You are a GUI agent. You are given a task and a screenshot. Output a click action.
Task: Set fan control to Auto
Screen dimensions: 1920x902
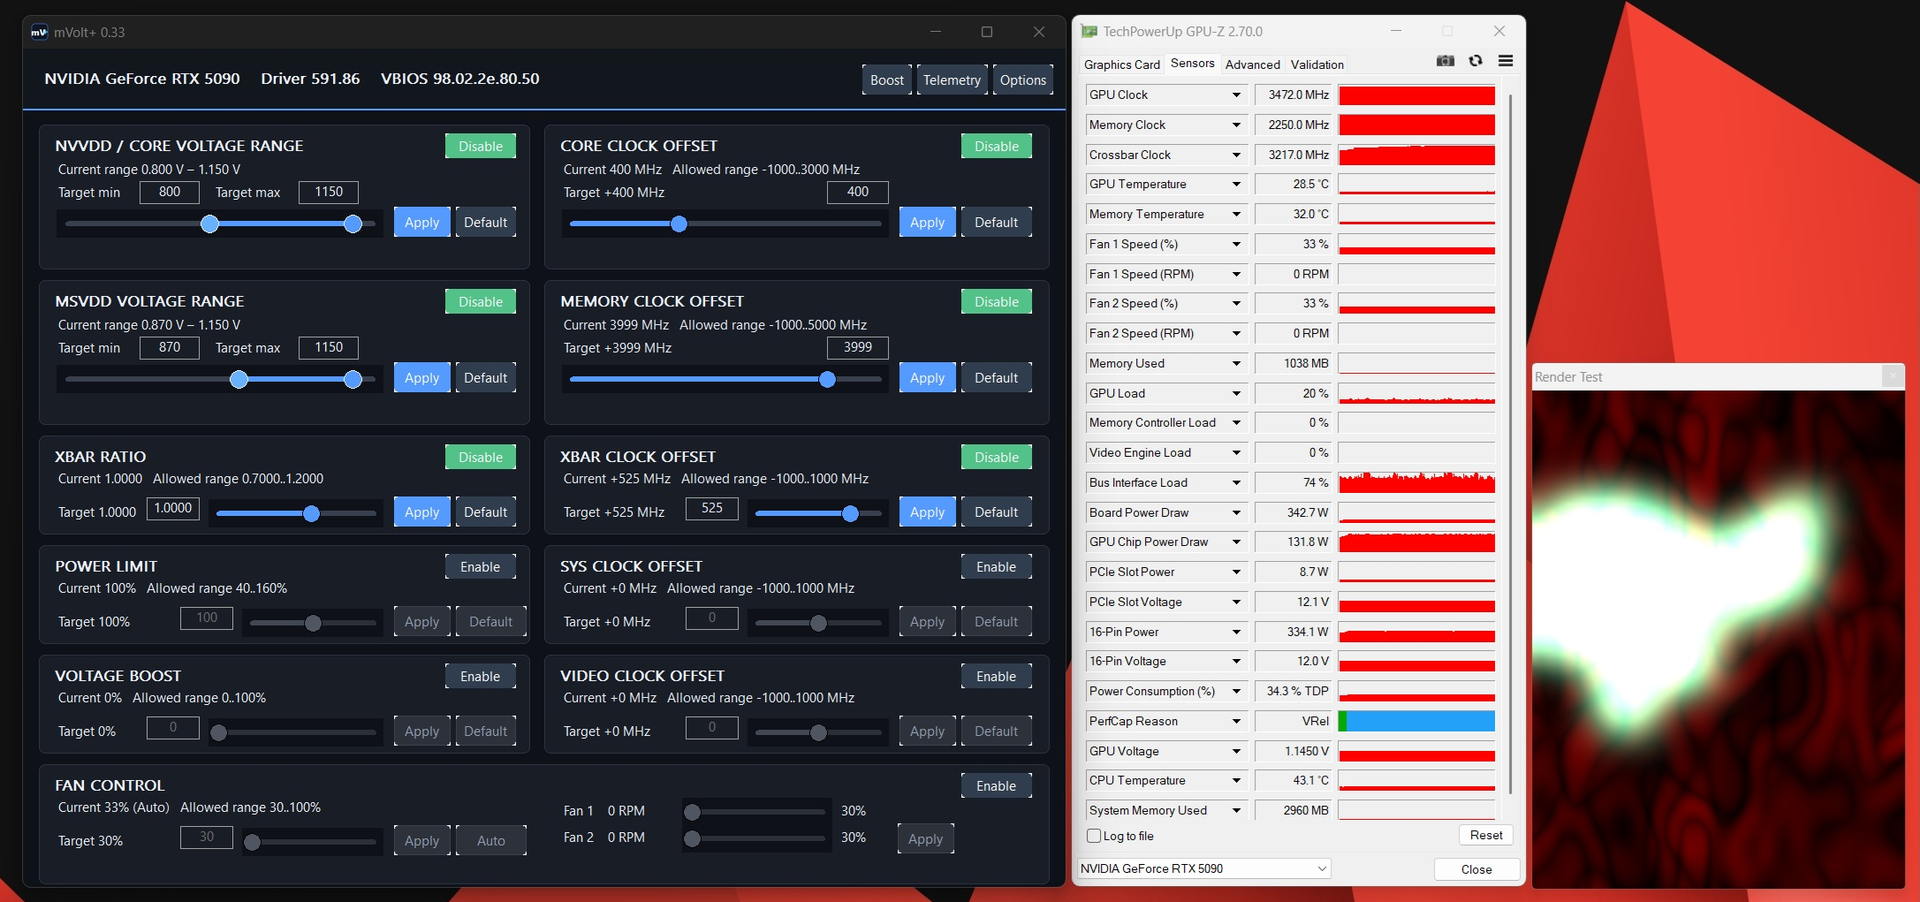tap(491, 841)
